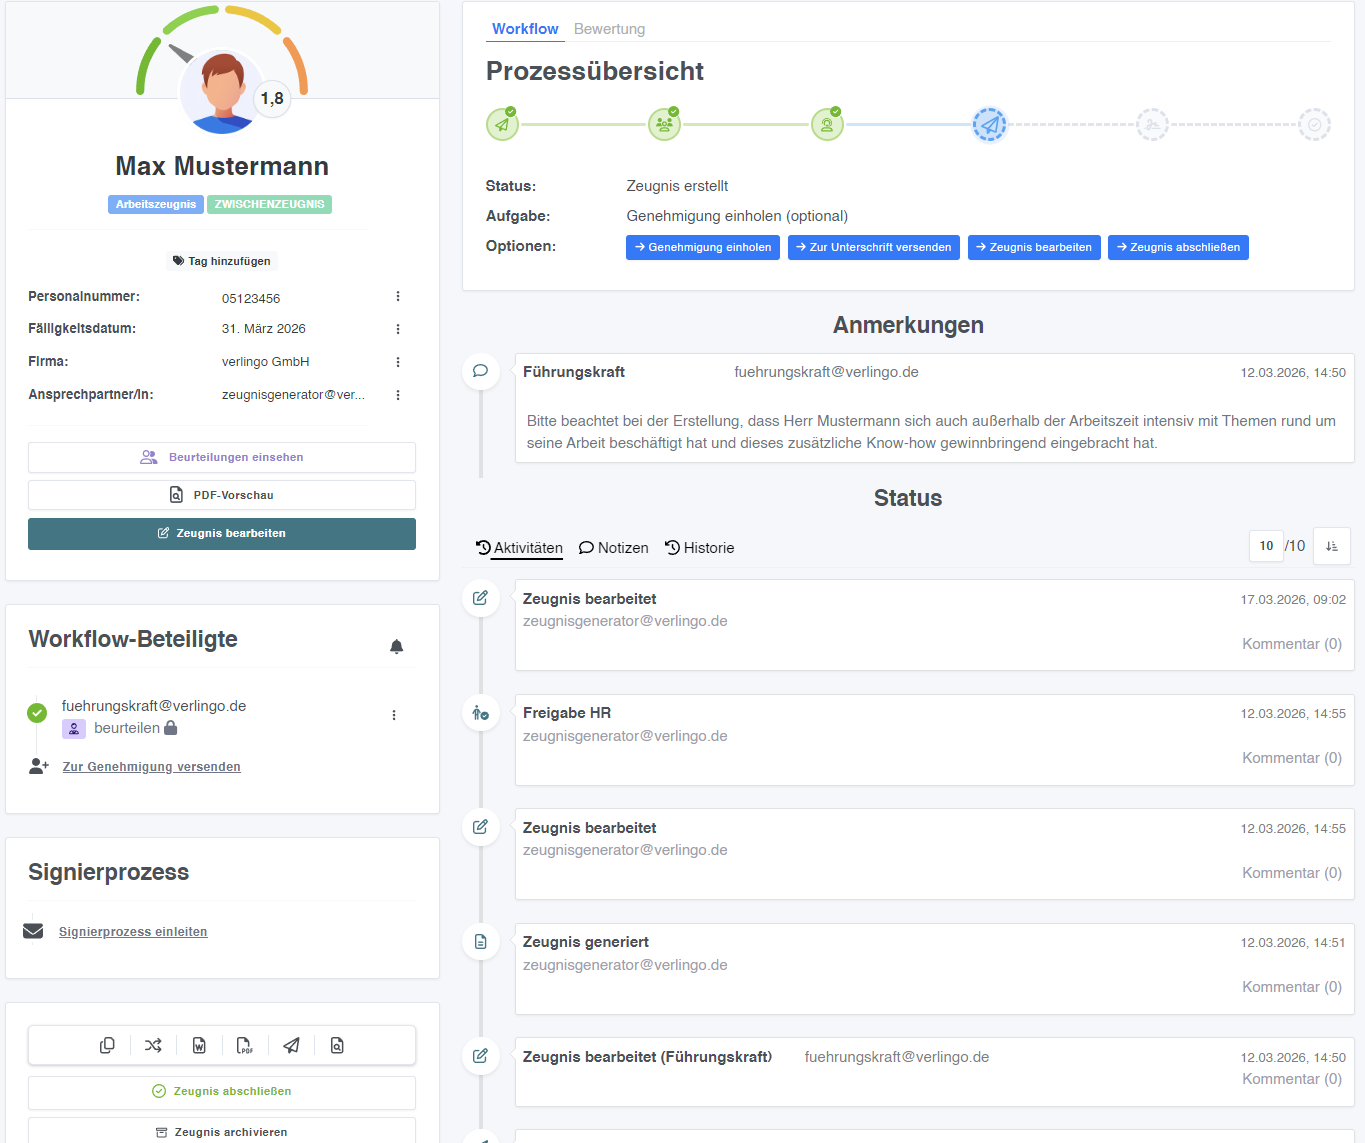Click the edit icon of Zeugnis bearbeitet (Führungskraft) entry

pyautogui.click(x=481, y=1056)
